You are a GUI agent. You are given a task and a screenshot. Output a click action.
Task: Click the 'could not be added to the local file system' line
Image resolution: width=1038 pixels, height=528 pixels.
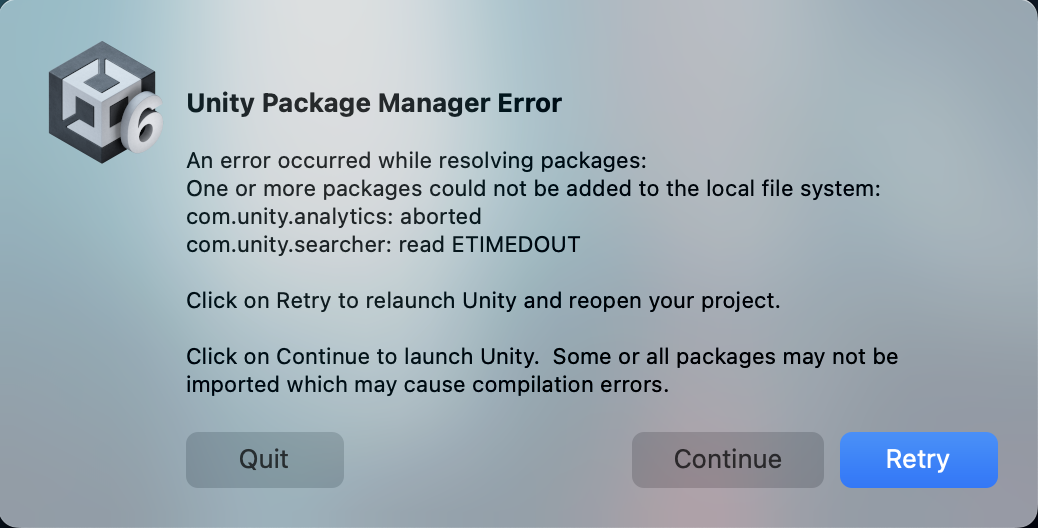[533, 189]
